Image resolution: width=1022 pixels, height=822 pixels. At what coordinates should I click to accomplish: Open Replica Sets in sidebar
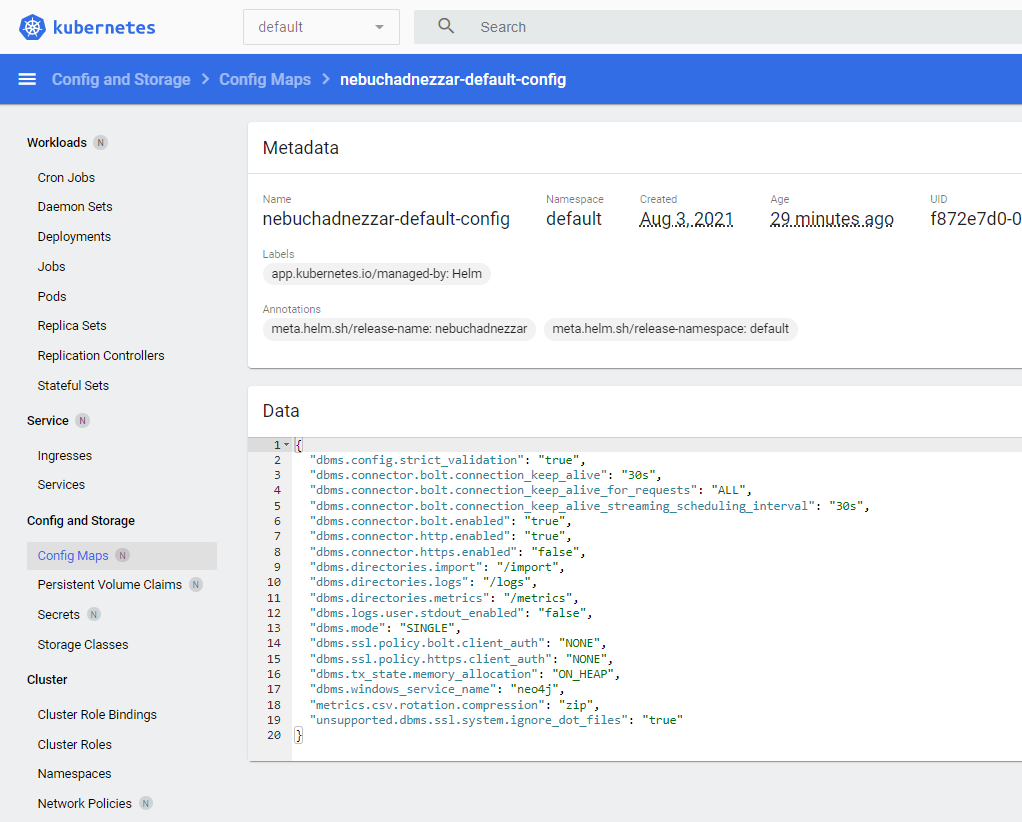[72, 326]
